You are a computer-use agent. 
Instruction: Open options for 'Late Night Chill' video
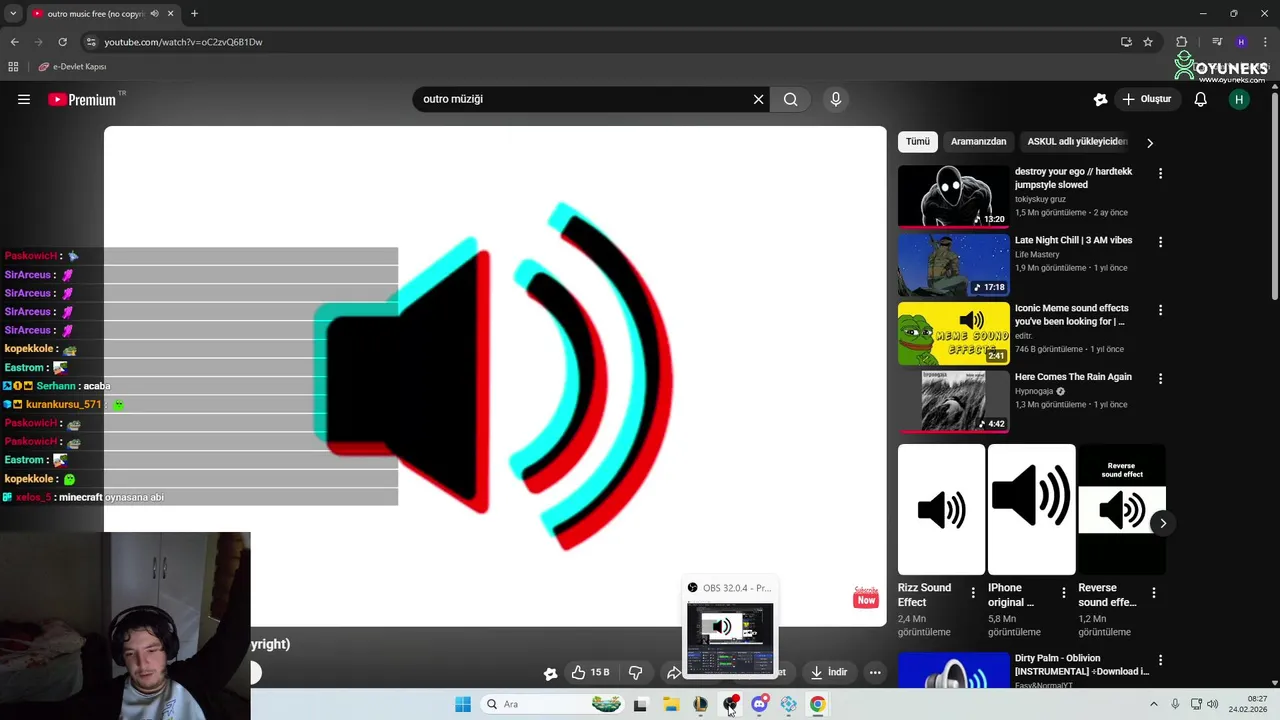pos(1160,242)
